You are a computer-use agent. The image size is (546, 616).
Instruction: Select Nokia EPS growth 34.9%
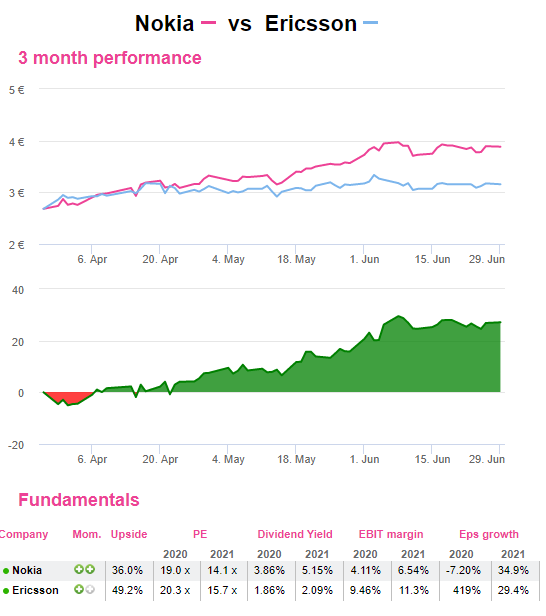coord(513,570)
